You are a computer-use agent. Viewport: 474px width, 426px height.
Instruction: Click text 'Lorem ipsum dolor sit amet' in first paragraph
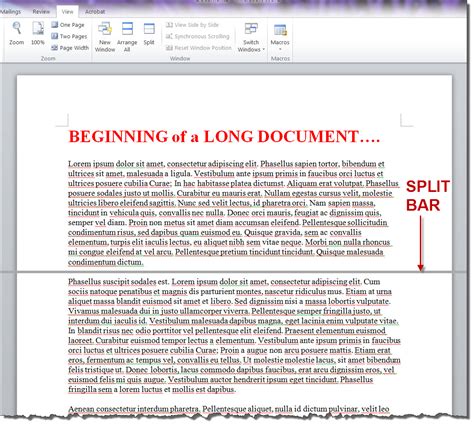116,164
